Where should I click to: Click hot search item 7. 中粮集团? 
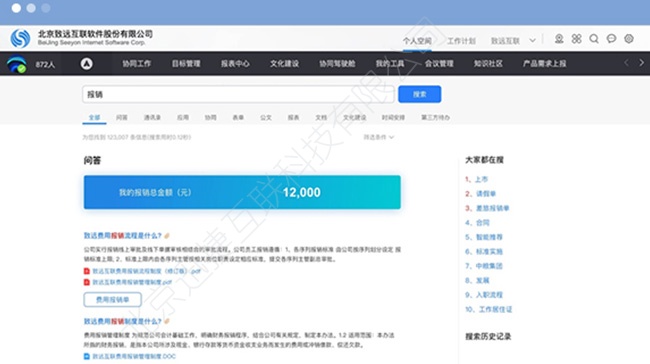coord(484,266)
